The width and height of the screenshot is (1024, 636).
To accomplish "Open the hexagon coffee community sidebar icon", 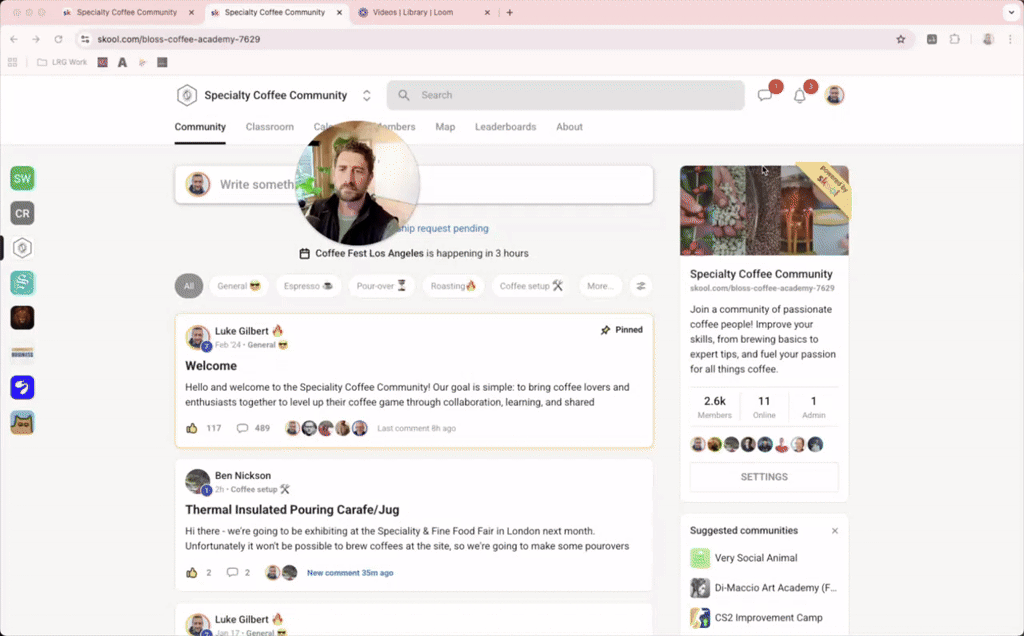I will point(22,248).
